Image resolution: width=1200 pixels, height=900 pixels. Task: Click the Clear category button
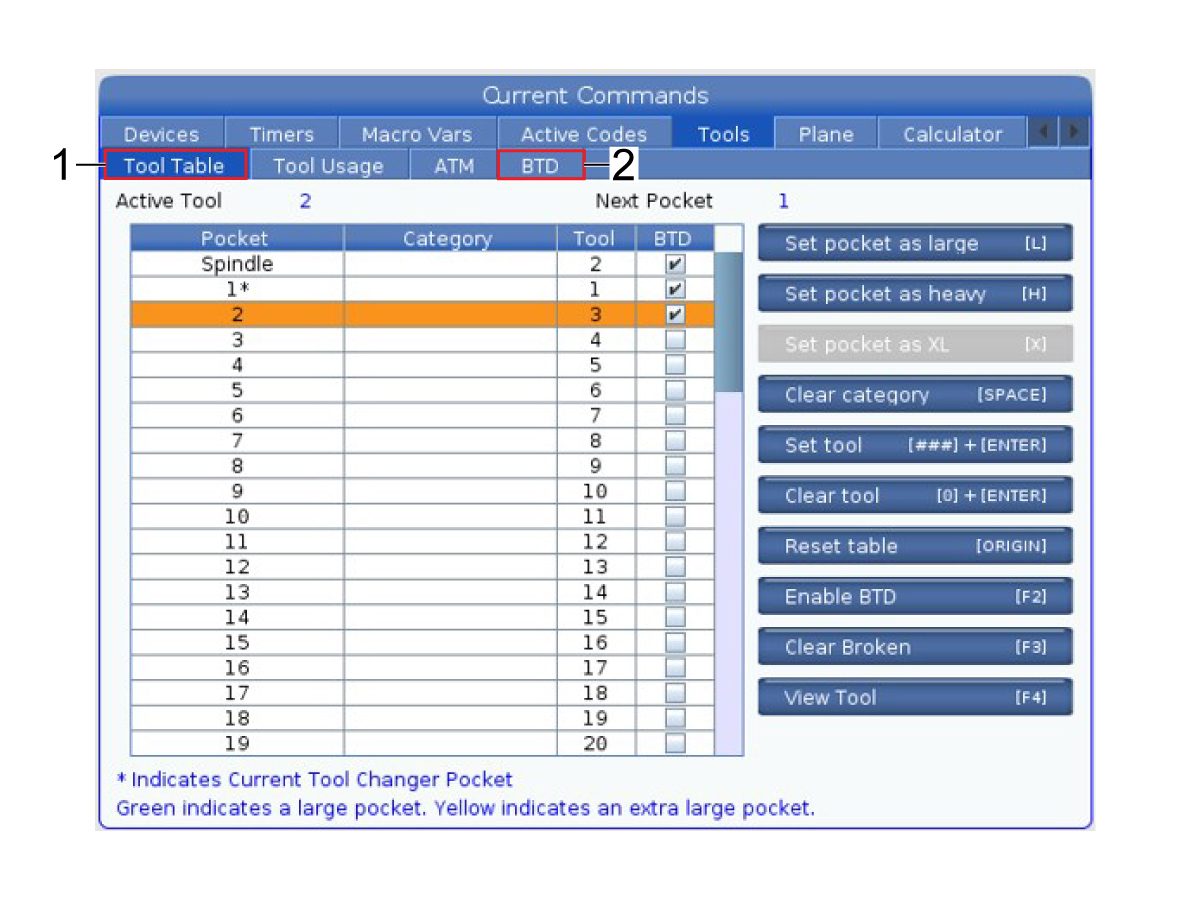click(915, 395)
